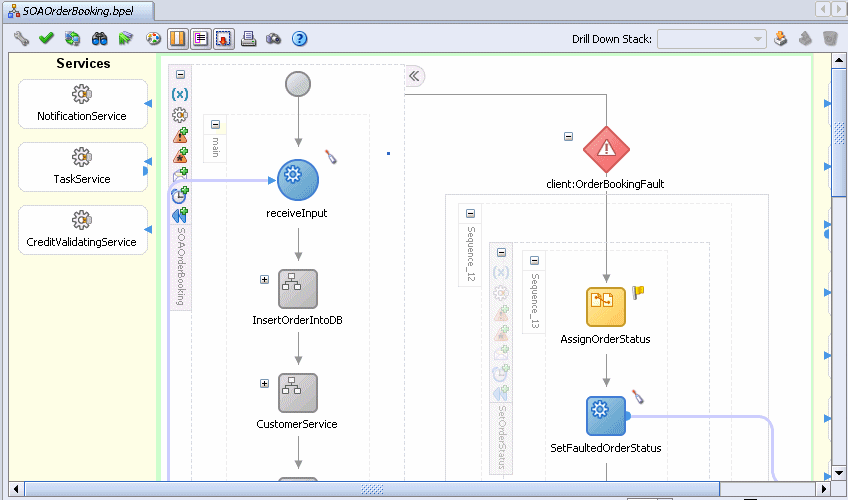This screenshot has width=848, height=500.
Task: Click the binoculars find icon
Action: tap(100, 38)
